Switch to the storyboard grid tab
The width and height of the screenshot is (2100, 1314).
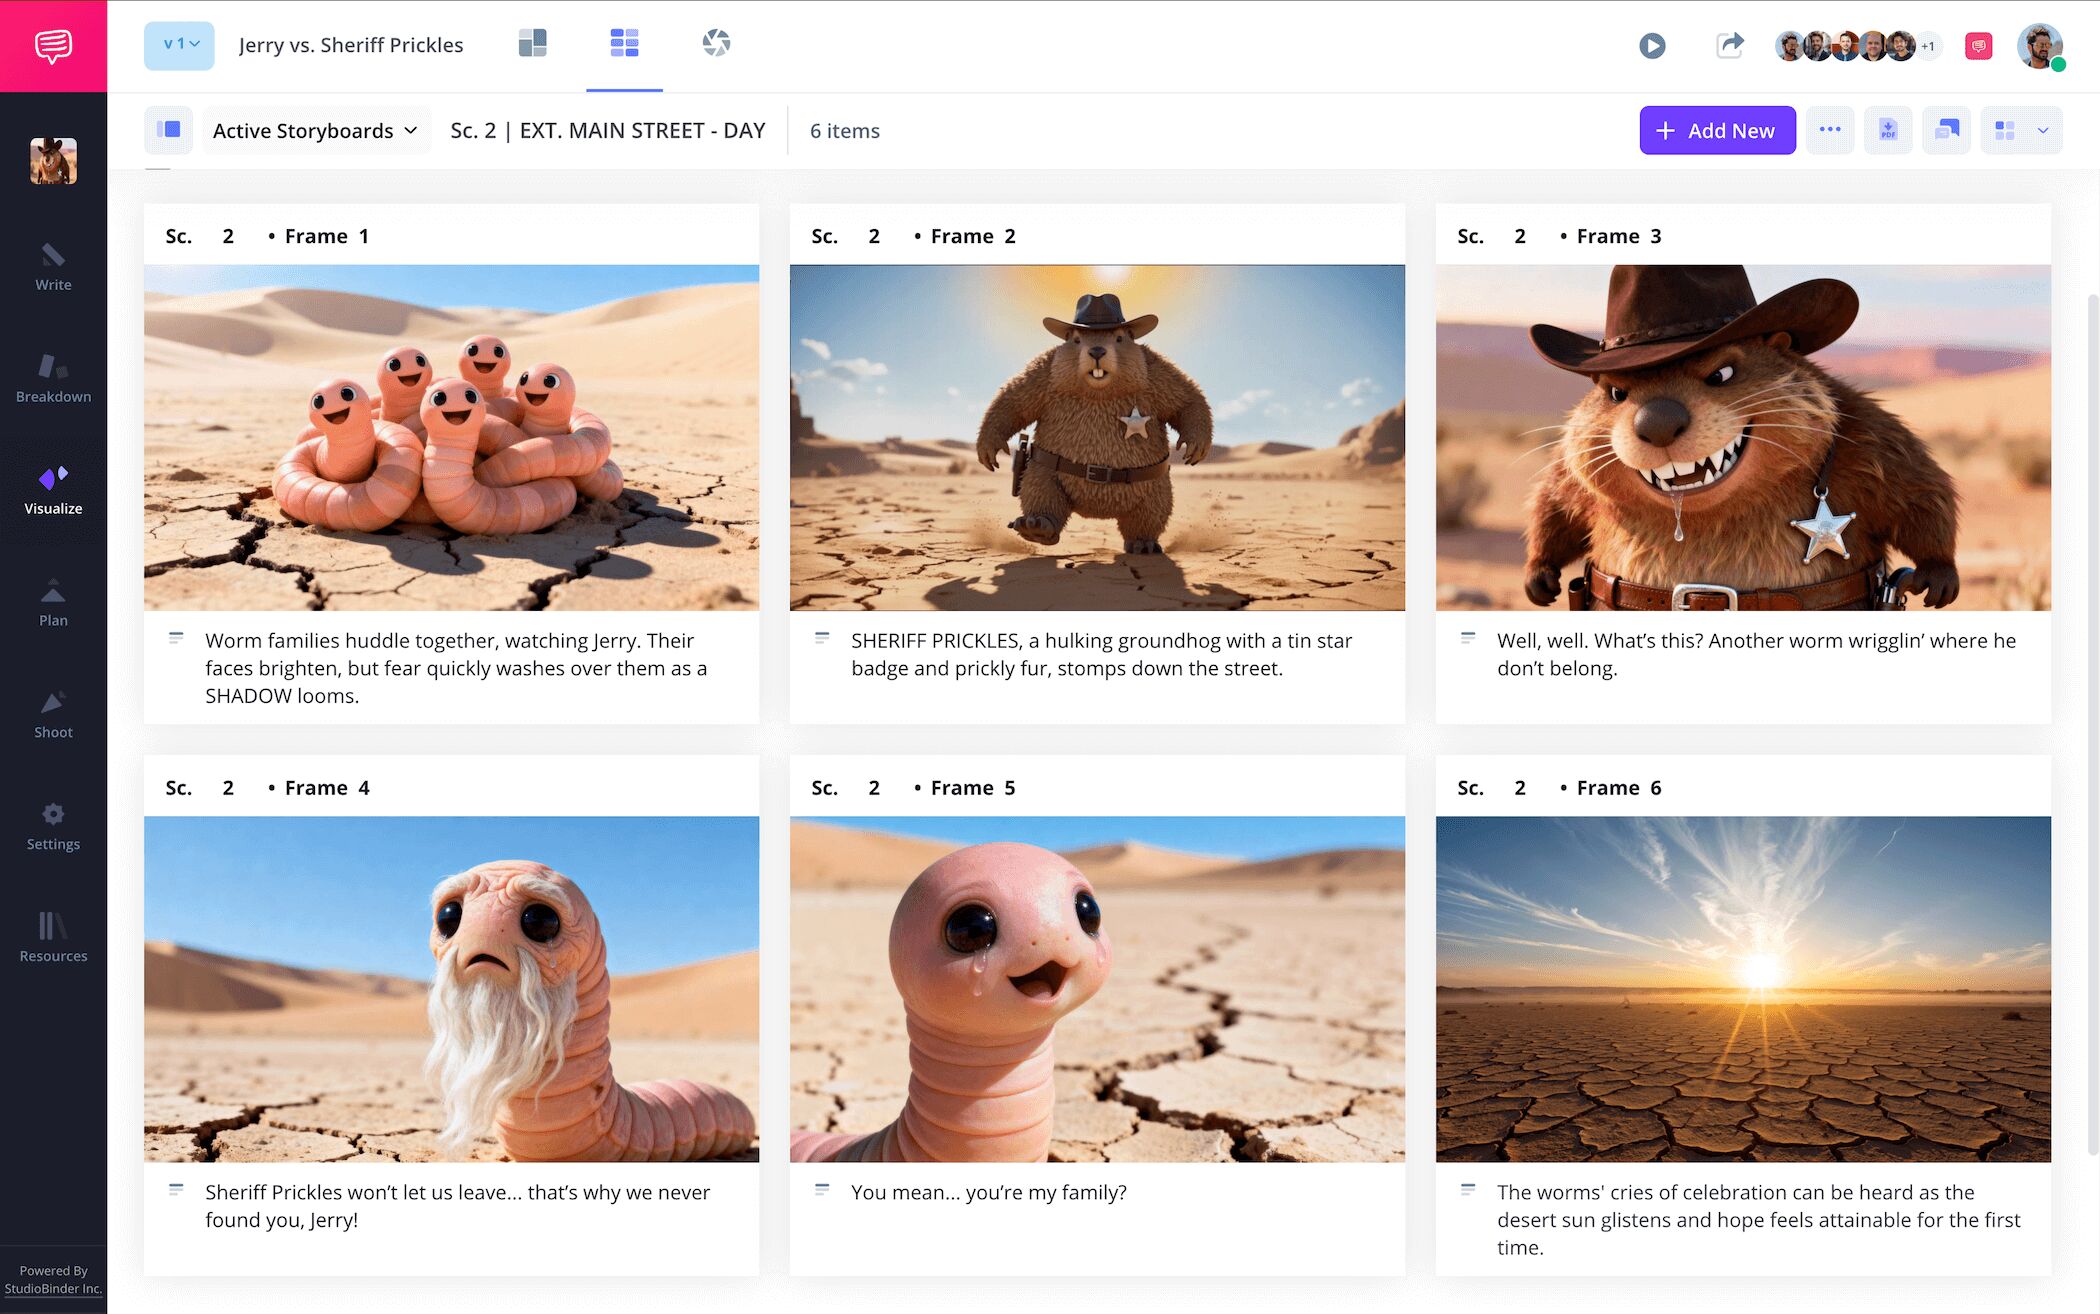[x=624, y=43]
